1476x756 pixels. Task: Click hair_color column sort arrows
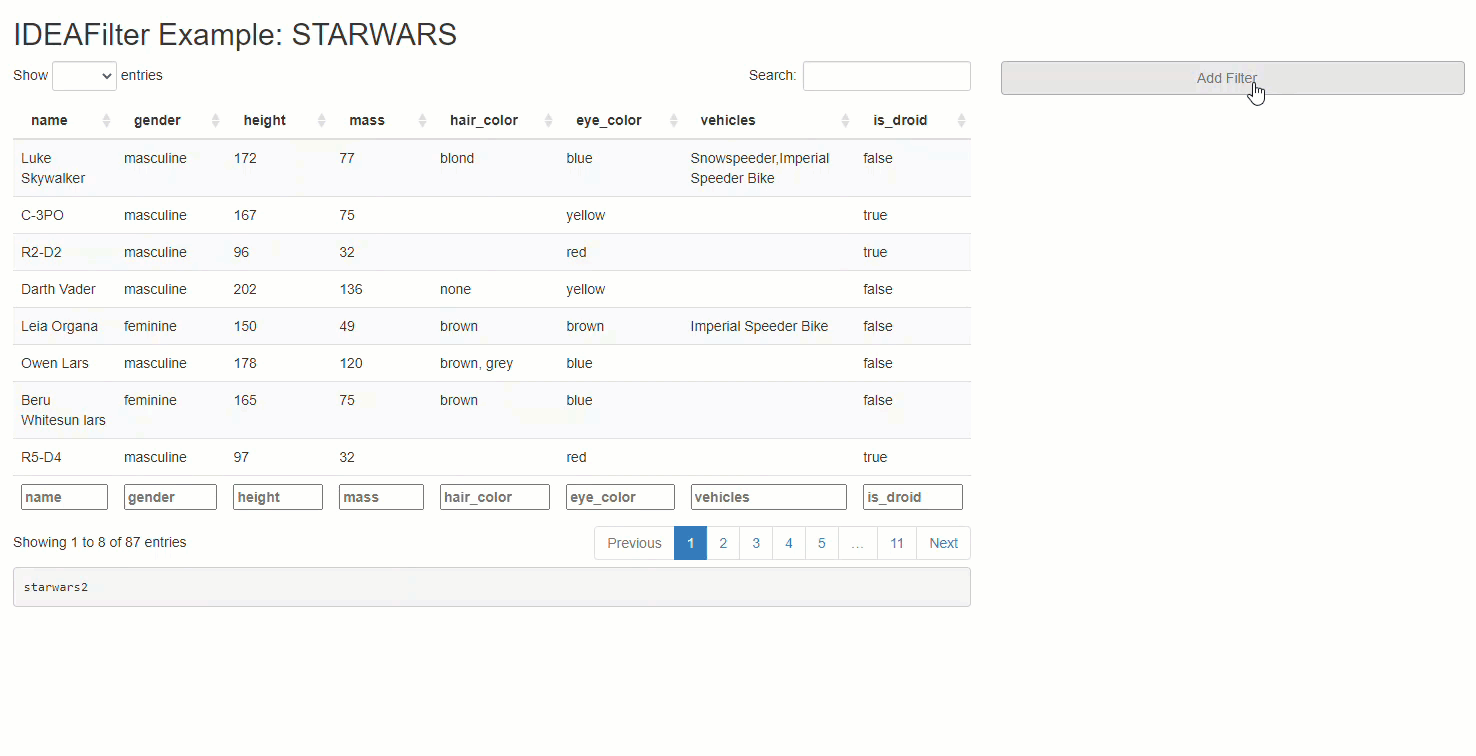548,121
